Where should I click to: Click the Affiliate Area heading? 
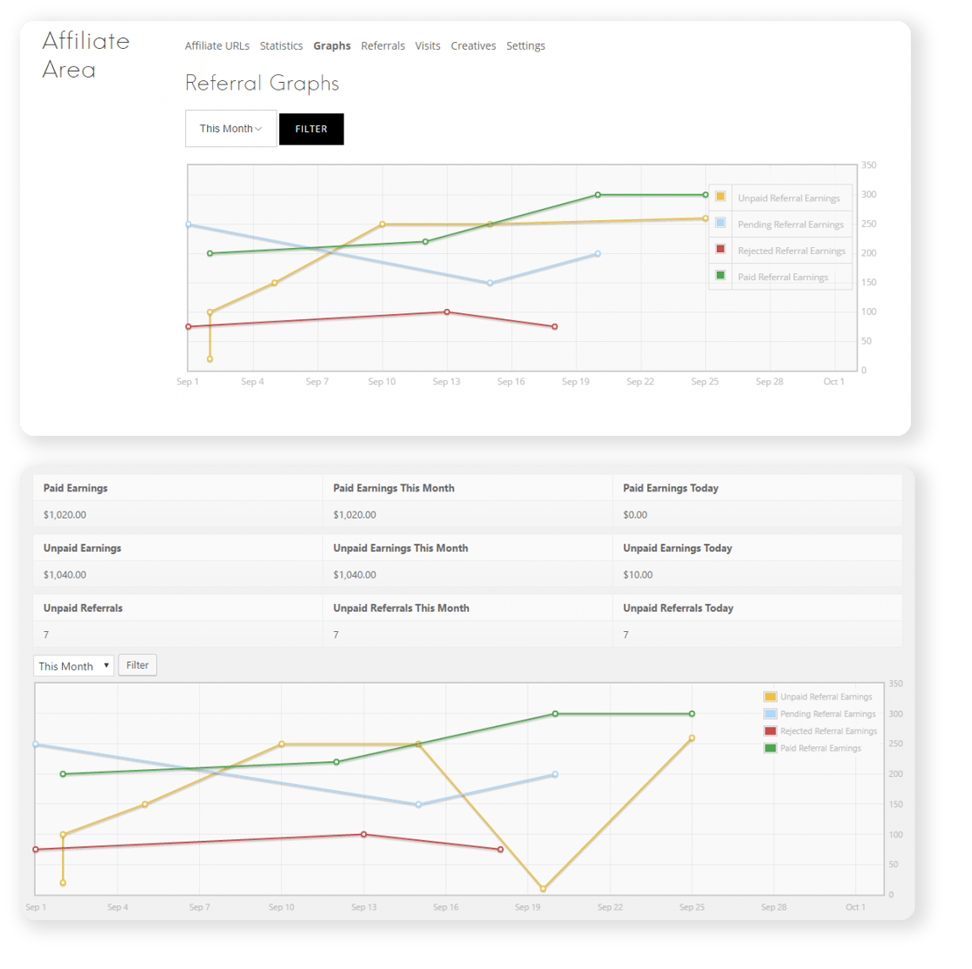pyautogui.click(x=86, y=55)
